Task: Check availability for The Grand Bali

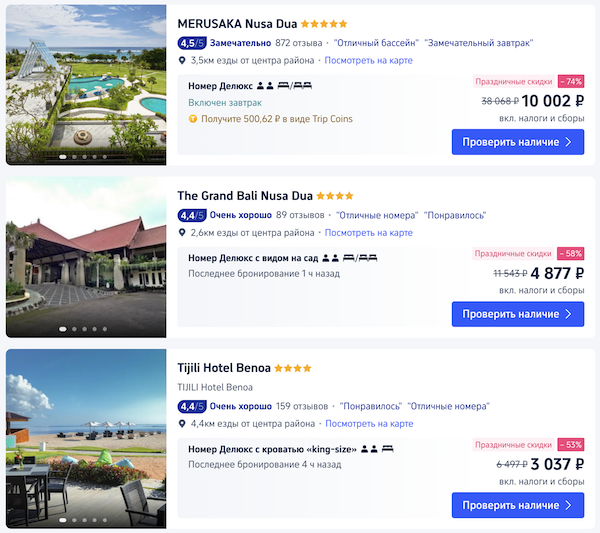Action: (x=517, y=314)
